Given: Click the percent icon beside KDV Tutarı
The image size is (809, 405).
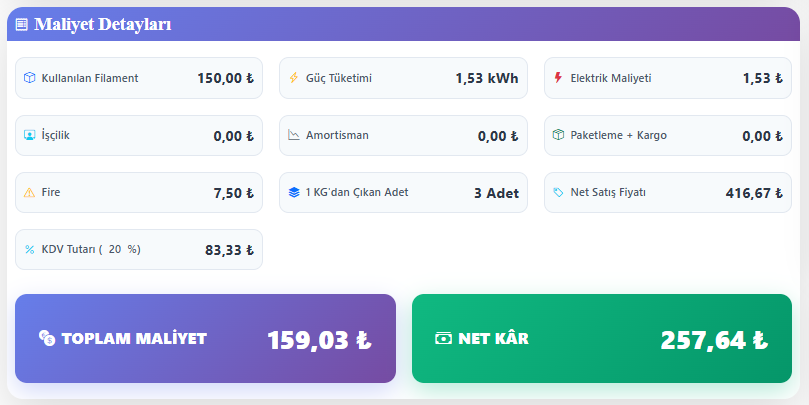Looking at the screenshot, I should coord(29,249).
